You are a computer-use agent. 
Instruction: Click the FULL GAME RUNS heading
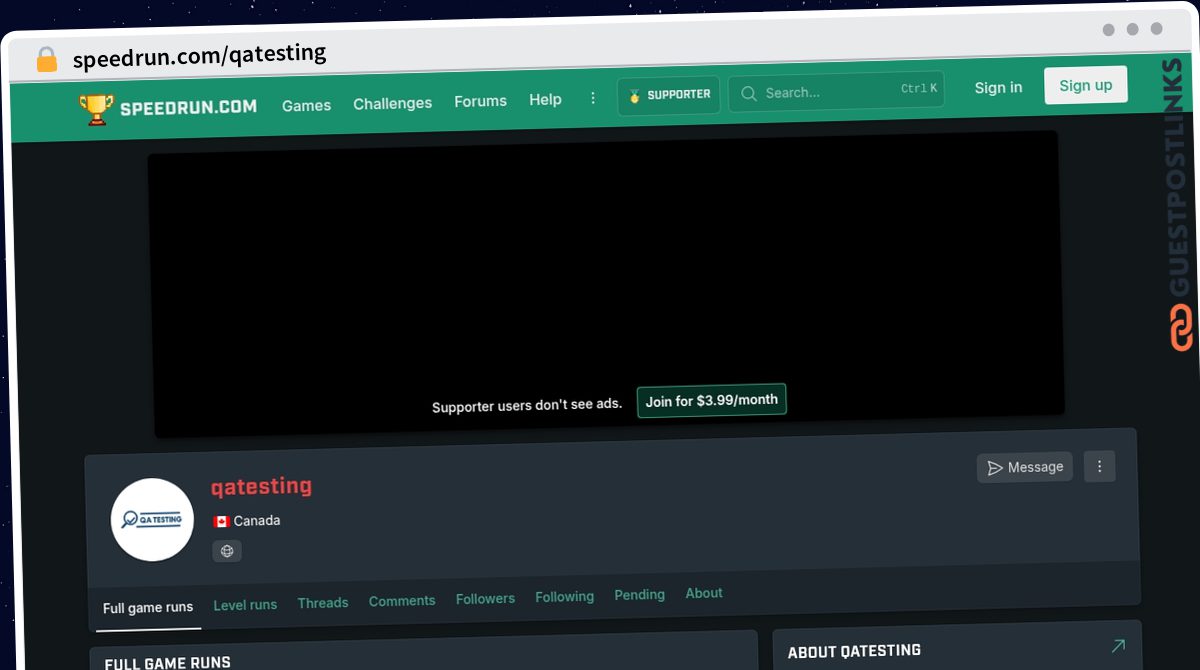(168, 663)
